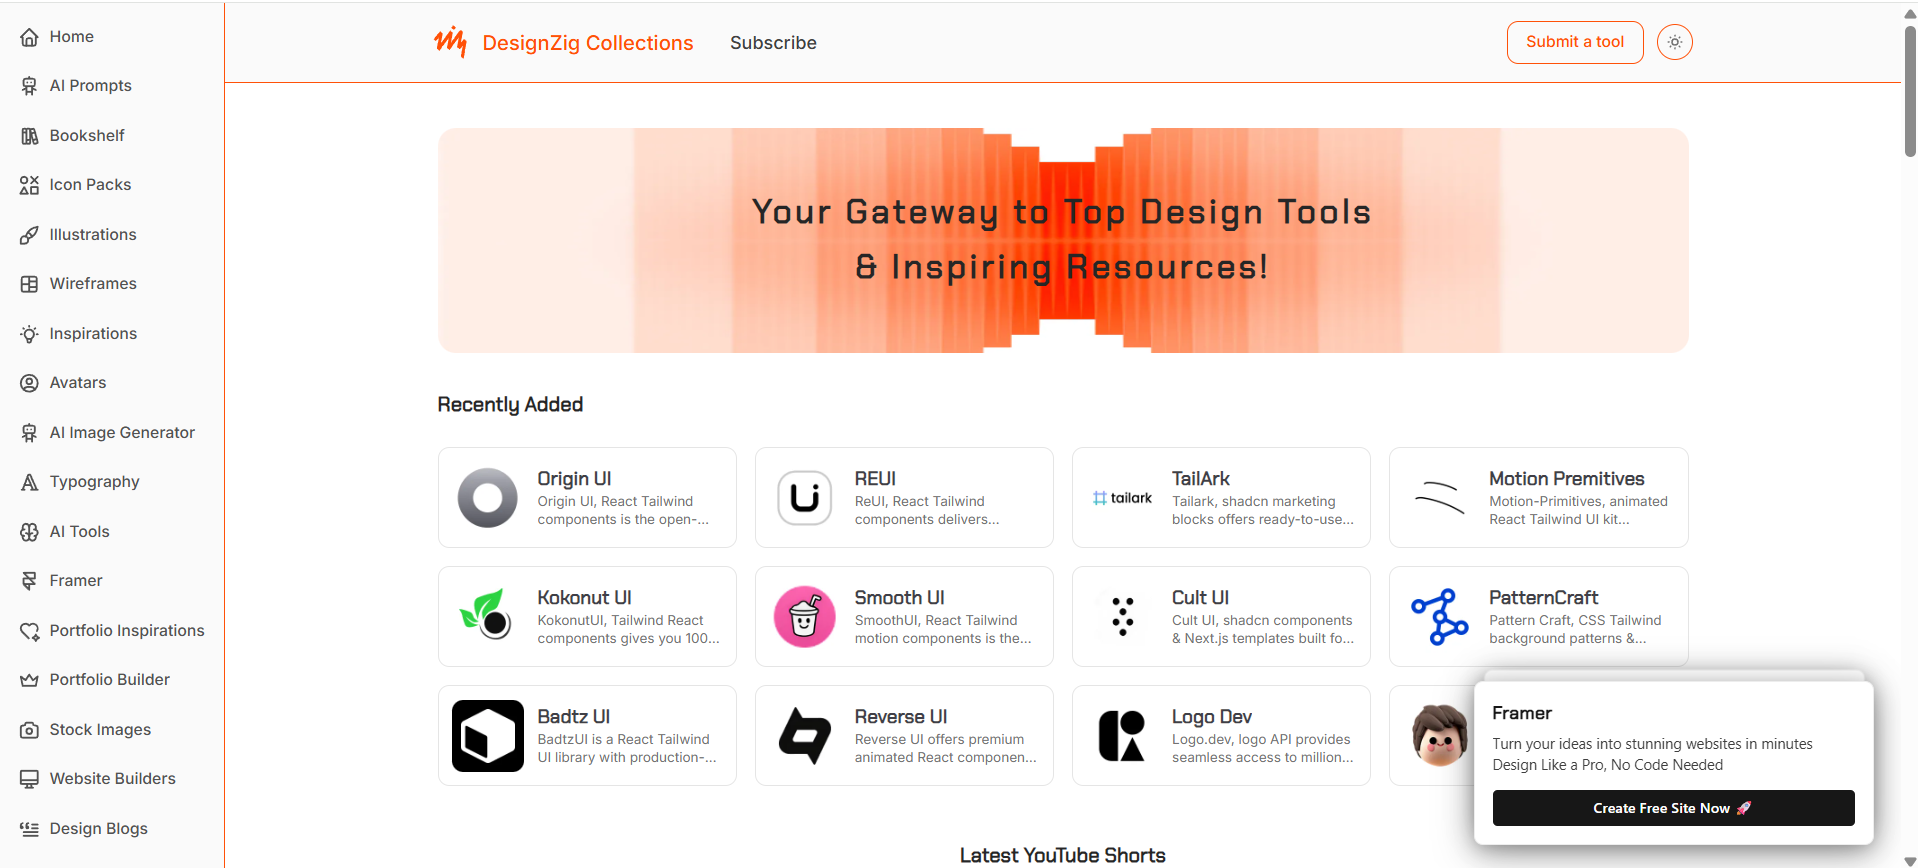The image size is (1918, 868).
Task: Click the AI Image Generator icon
Action: (x=29, y=433)
